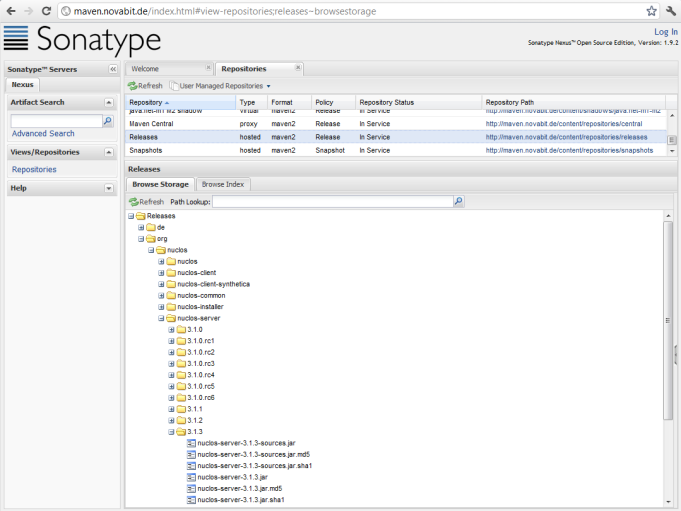681x511 pixels.
Task: Collapse the Artifact Search panel
Action: 109,102
